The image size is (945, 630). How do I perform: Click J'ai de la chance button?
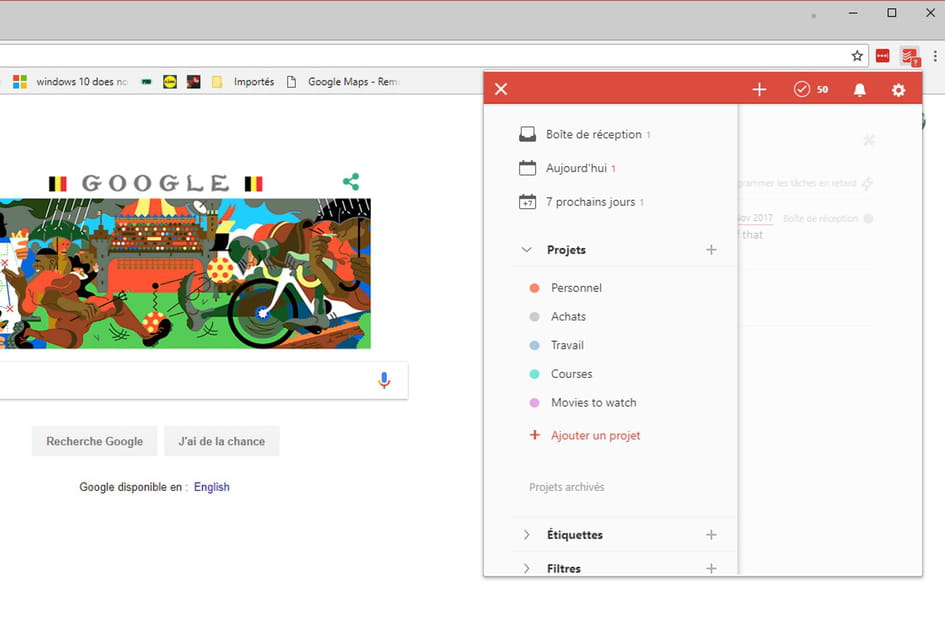[x=222, y=441]
